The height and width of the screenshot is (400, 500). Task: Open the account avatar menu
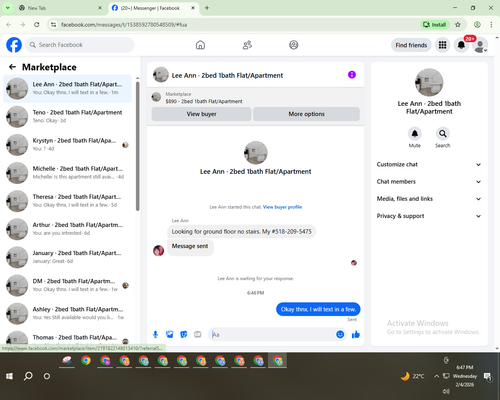pyautogui.click(x=480, y=45)
